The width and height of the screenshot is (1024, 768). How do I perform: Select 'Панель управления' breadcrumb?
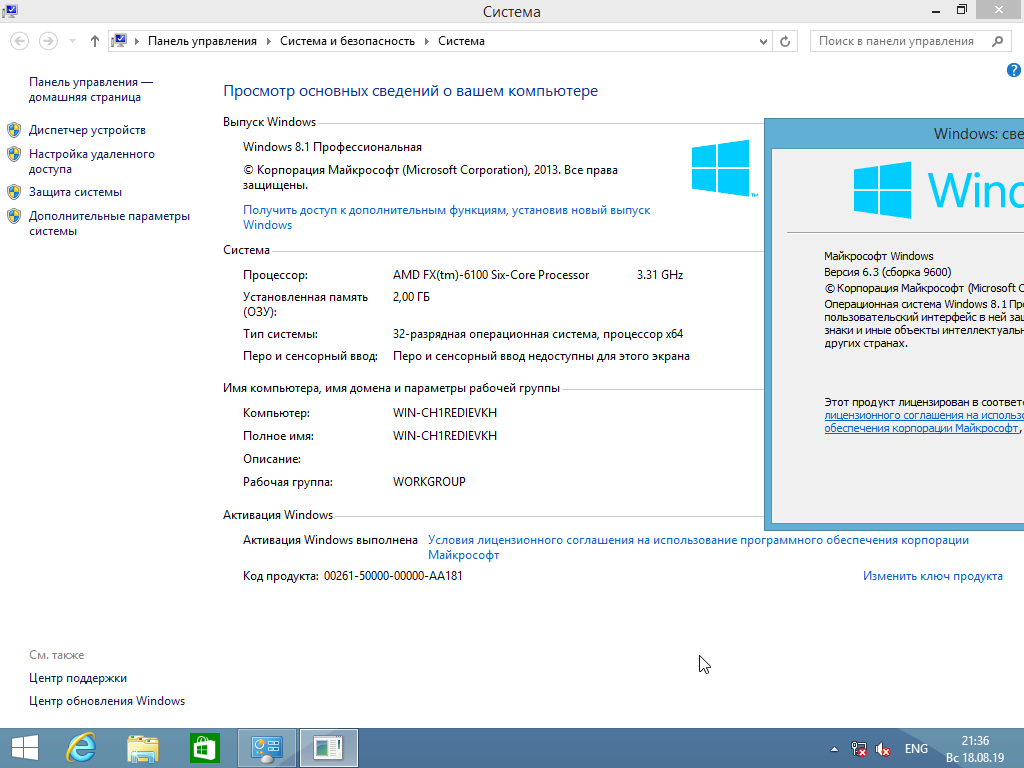click(x=202, y=41)
